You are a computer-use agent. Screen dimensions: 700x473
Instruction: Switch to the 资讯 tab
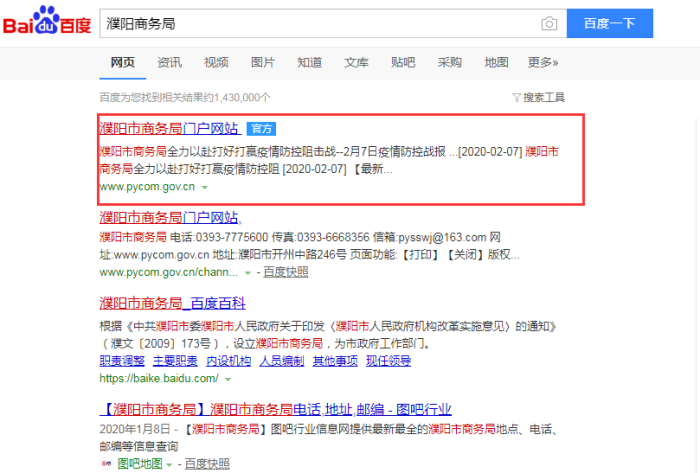point(169,62)
